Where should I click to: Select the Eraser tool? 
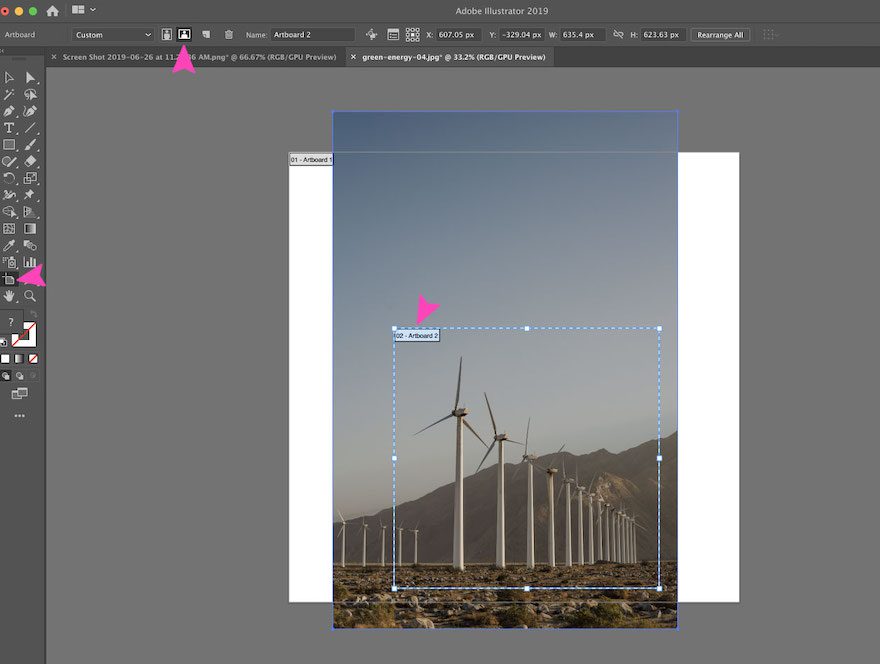tap(30, 161)
